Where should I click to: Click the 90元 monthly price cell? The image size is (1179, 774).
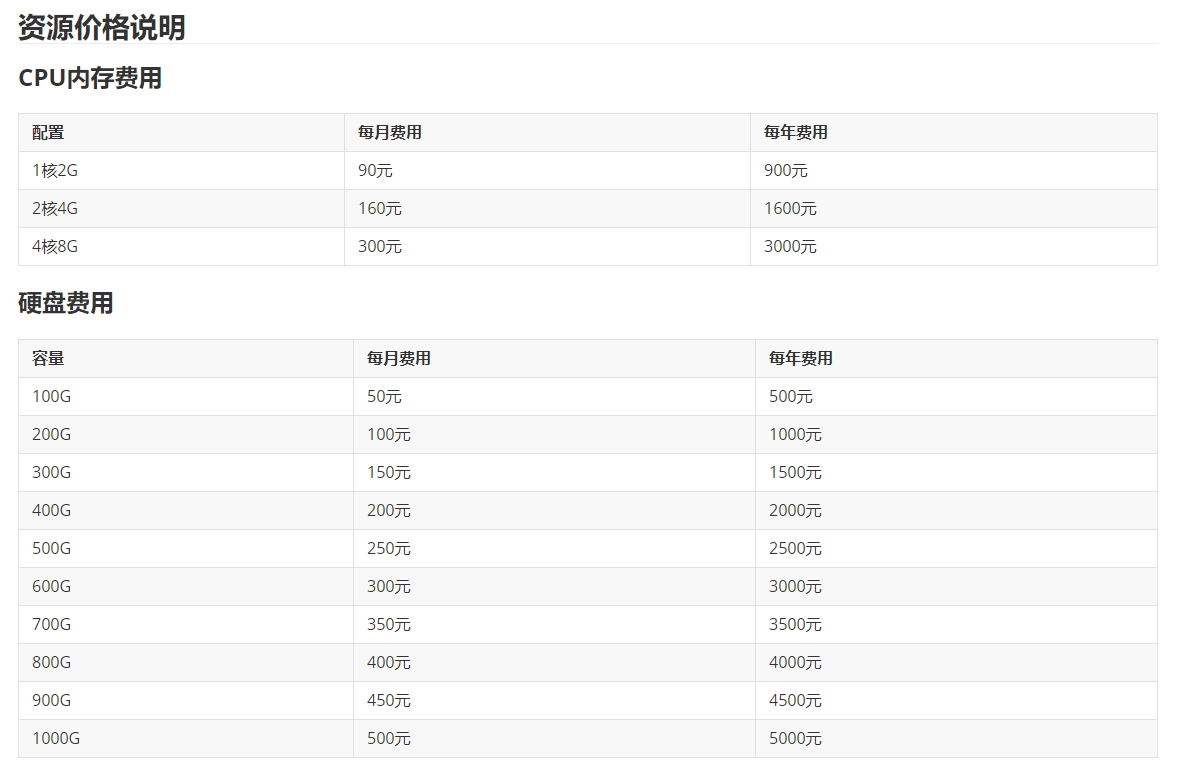[x=375, y=171]
